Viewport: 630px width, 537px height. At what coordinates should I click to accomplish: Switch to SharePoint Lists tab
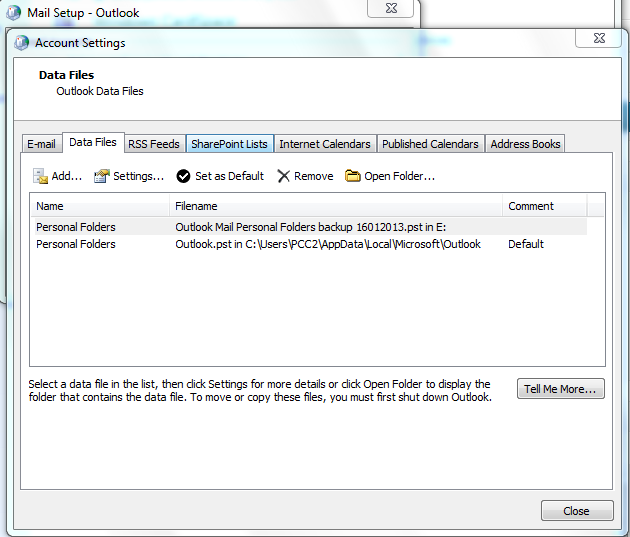coord(229,144)
